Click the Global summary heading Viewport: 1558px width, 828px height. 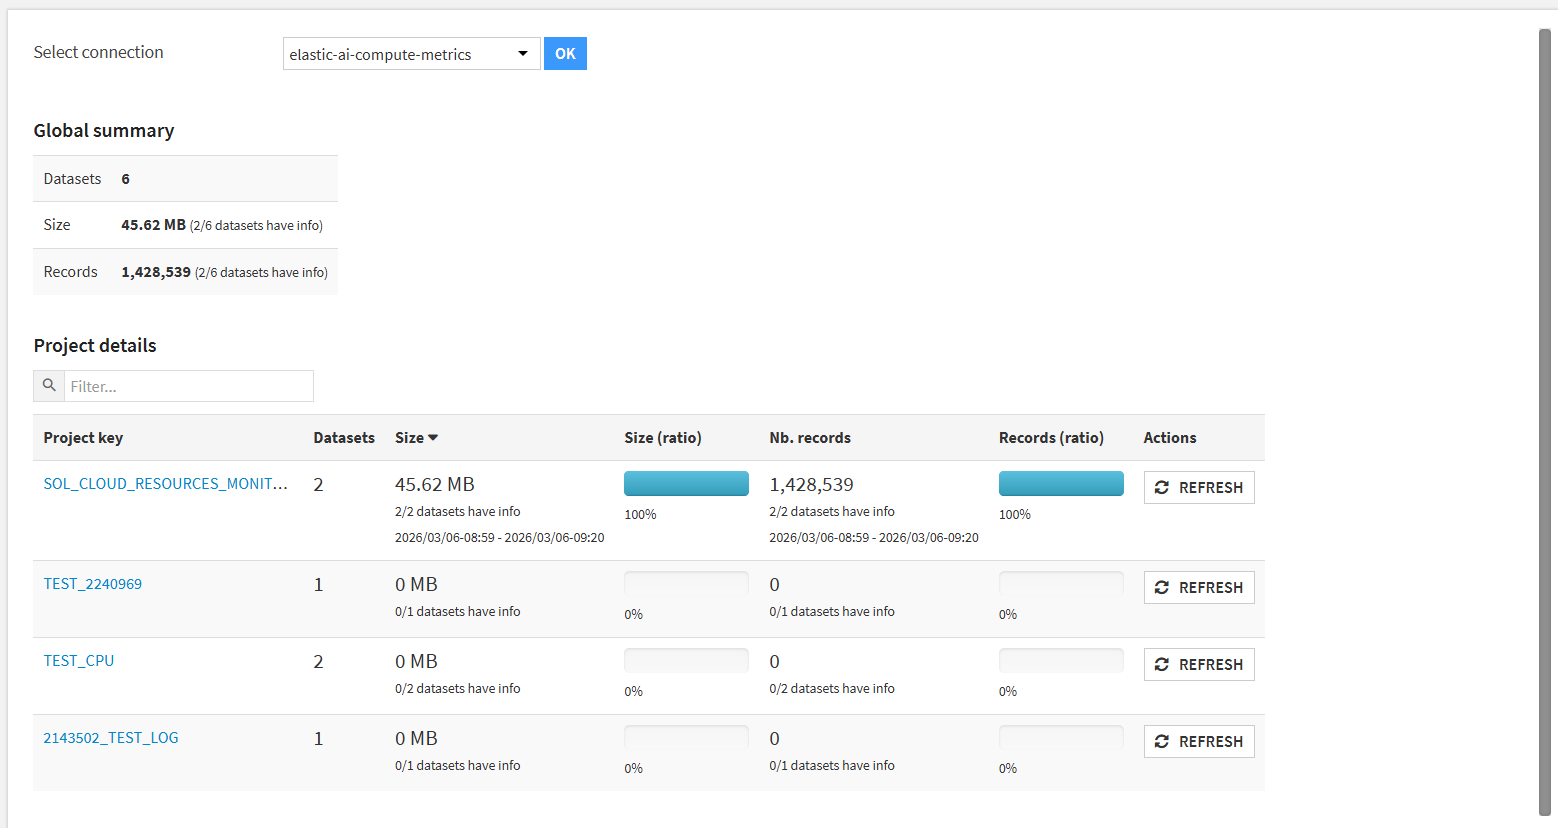[104, 131]
